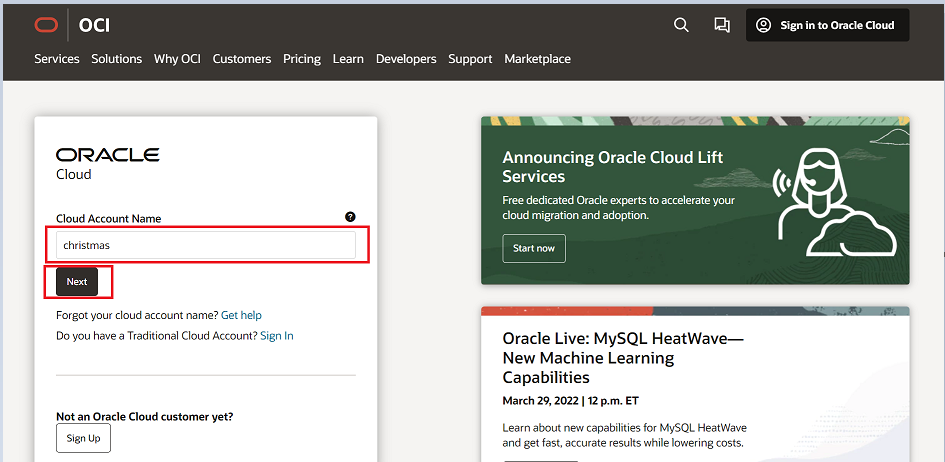Open the search magnifier icon
945x462 pixels.
coord(681,25)
